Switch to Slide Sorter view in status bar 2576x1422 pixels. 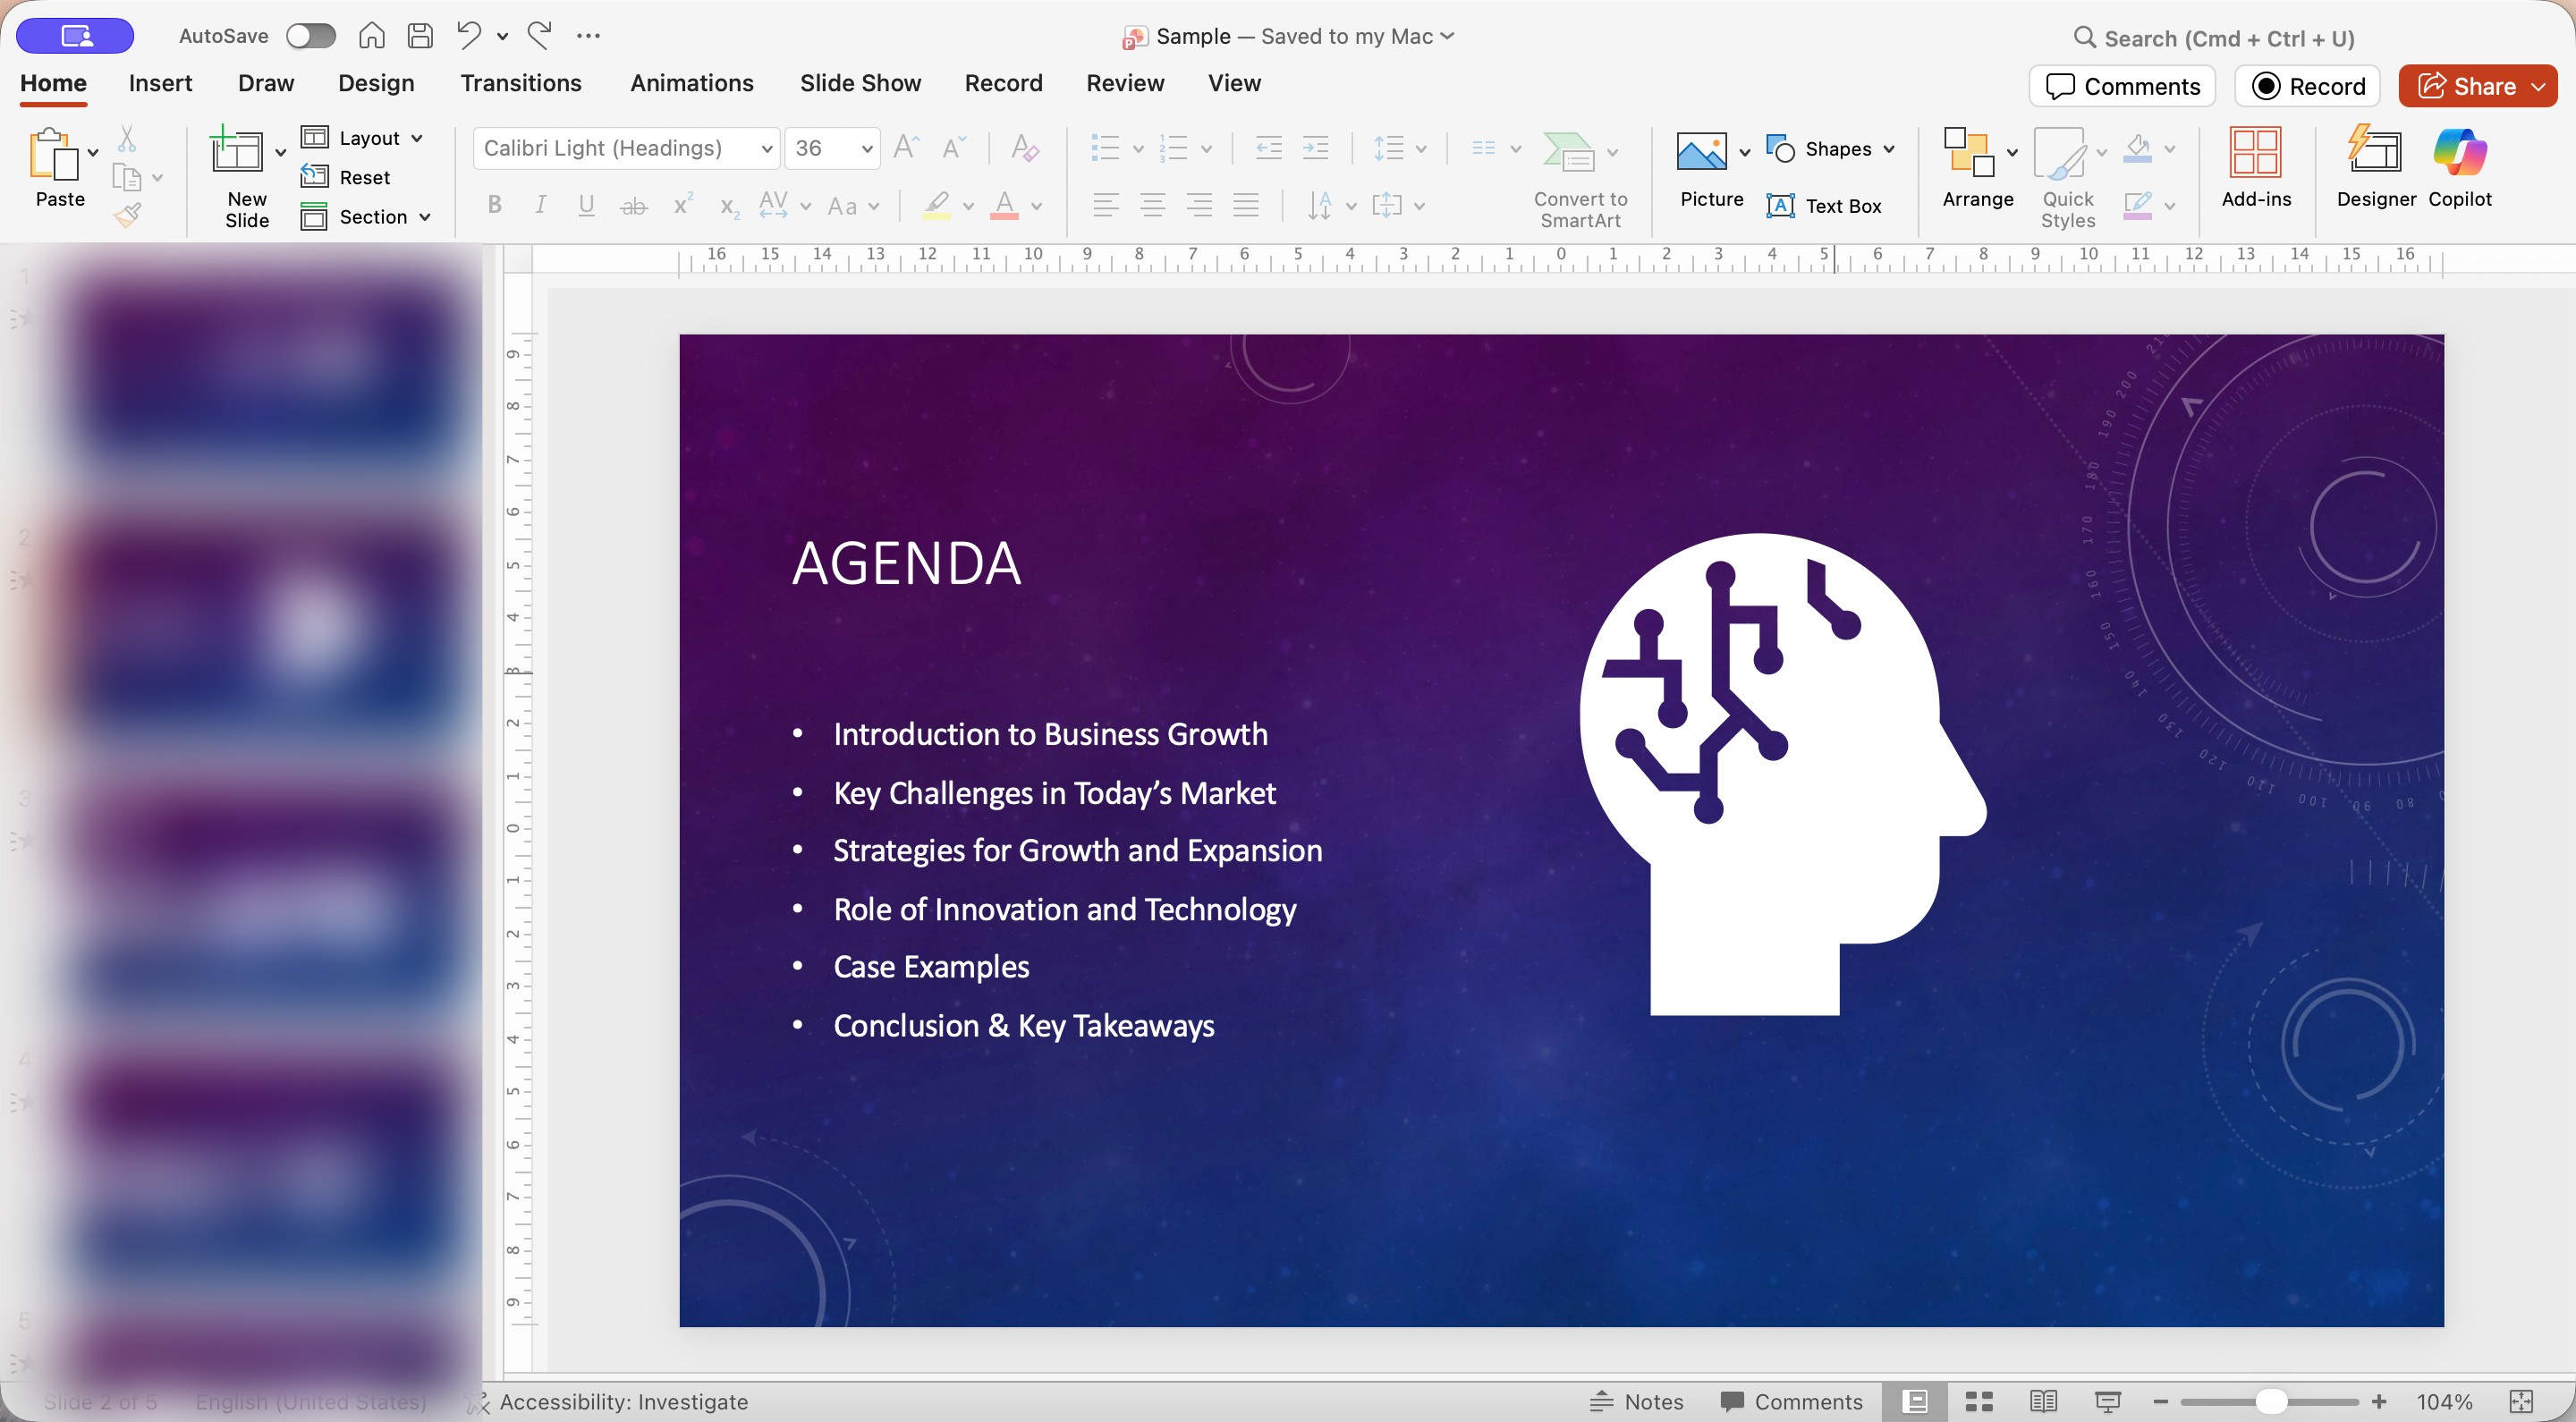point(1979,1401)
